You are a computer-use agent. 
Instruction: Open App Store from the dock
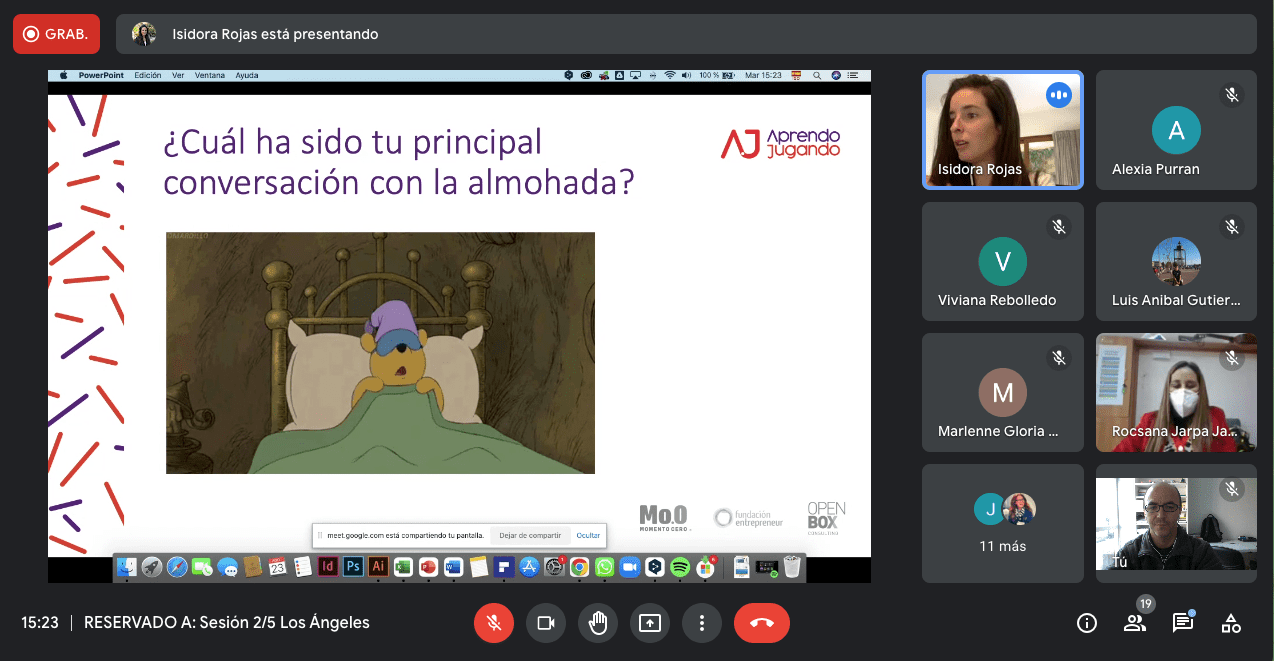point(529,567)
